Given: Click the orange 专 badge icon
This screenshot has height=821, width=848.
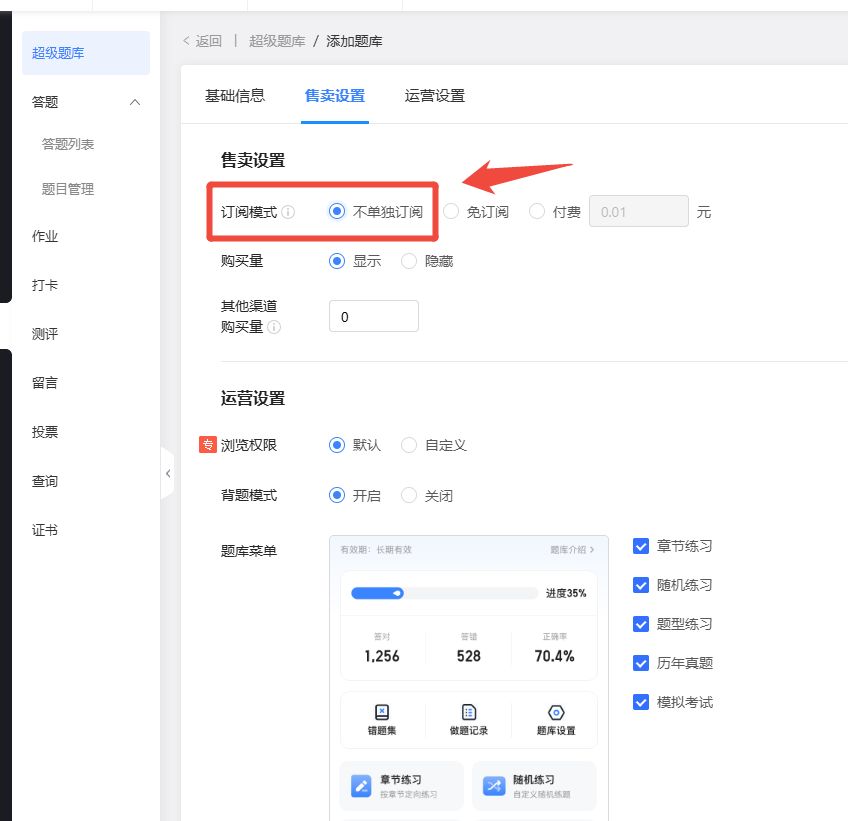Looking at the screenshot, I should pos(208,445).
